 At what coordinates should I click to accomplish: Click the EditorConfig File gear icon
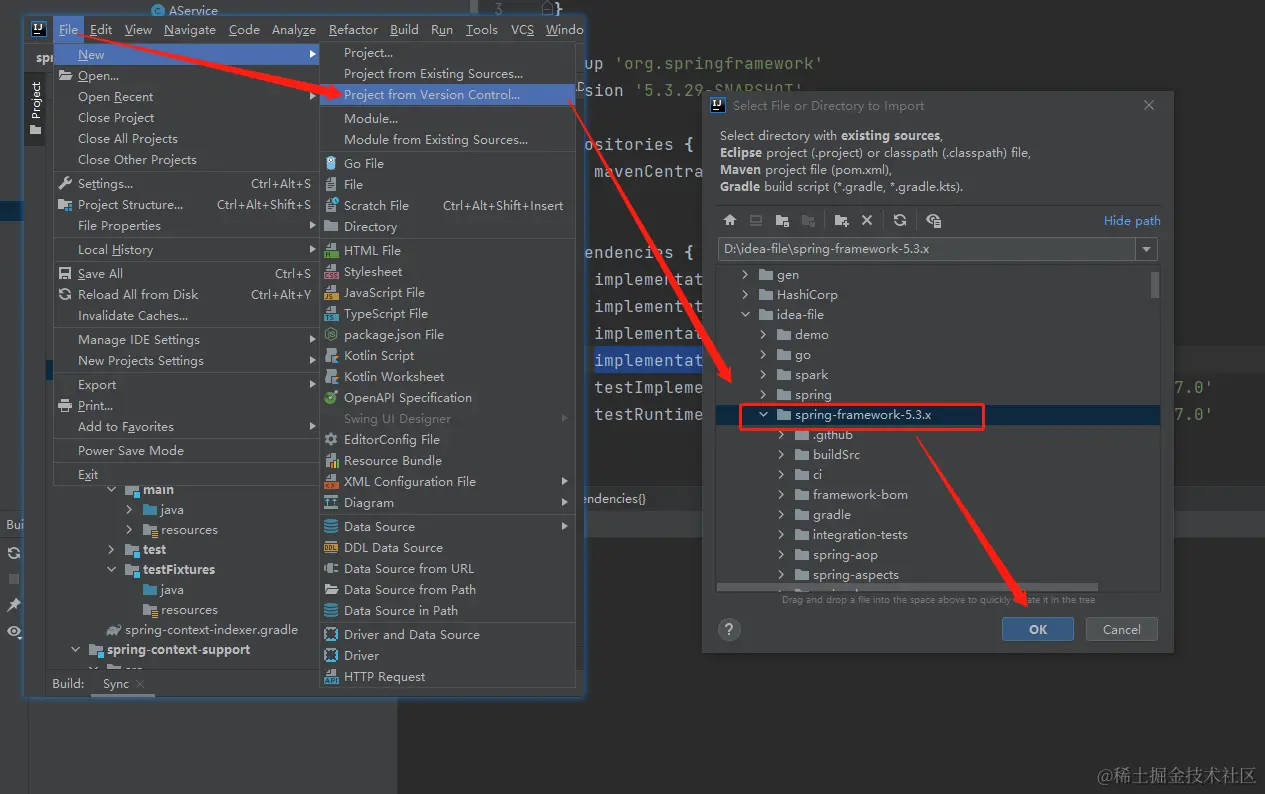(331, 439)
